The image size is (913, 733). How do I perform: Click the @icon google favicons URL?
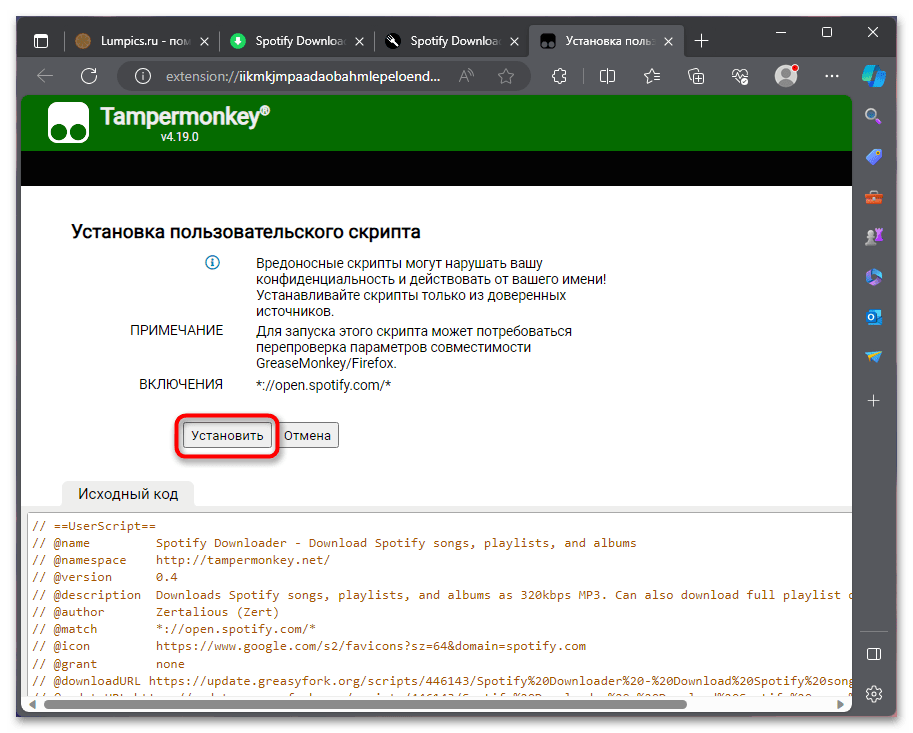click(x=371, y=646)
